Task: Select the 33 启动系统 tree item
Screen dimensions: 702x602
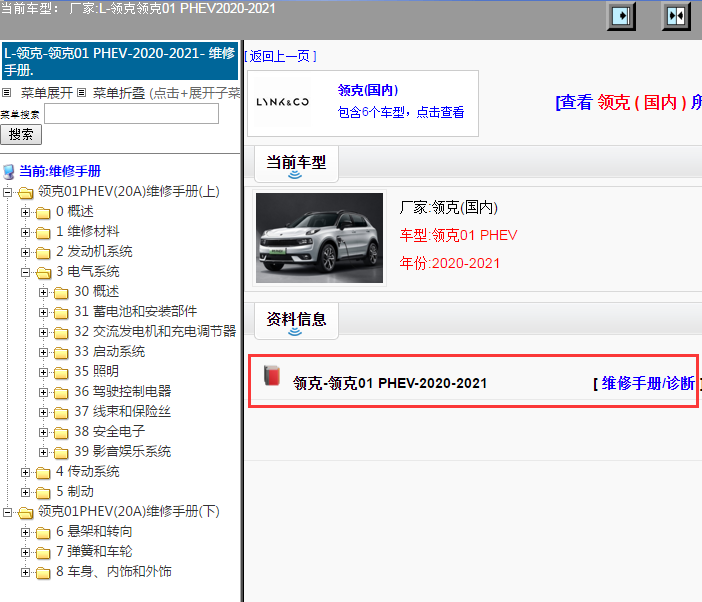Action: [110, 352]
